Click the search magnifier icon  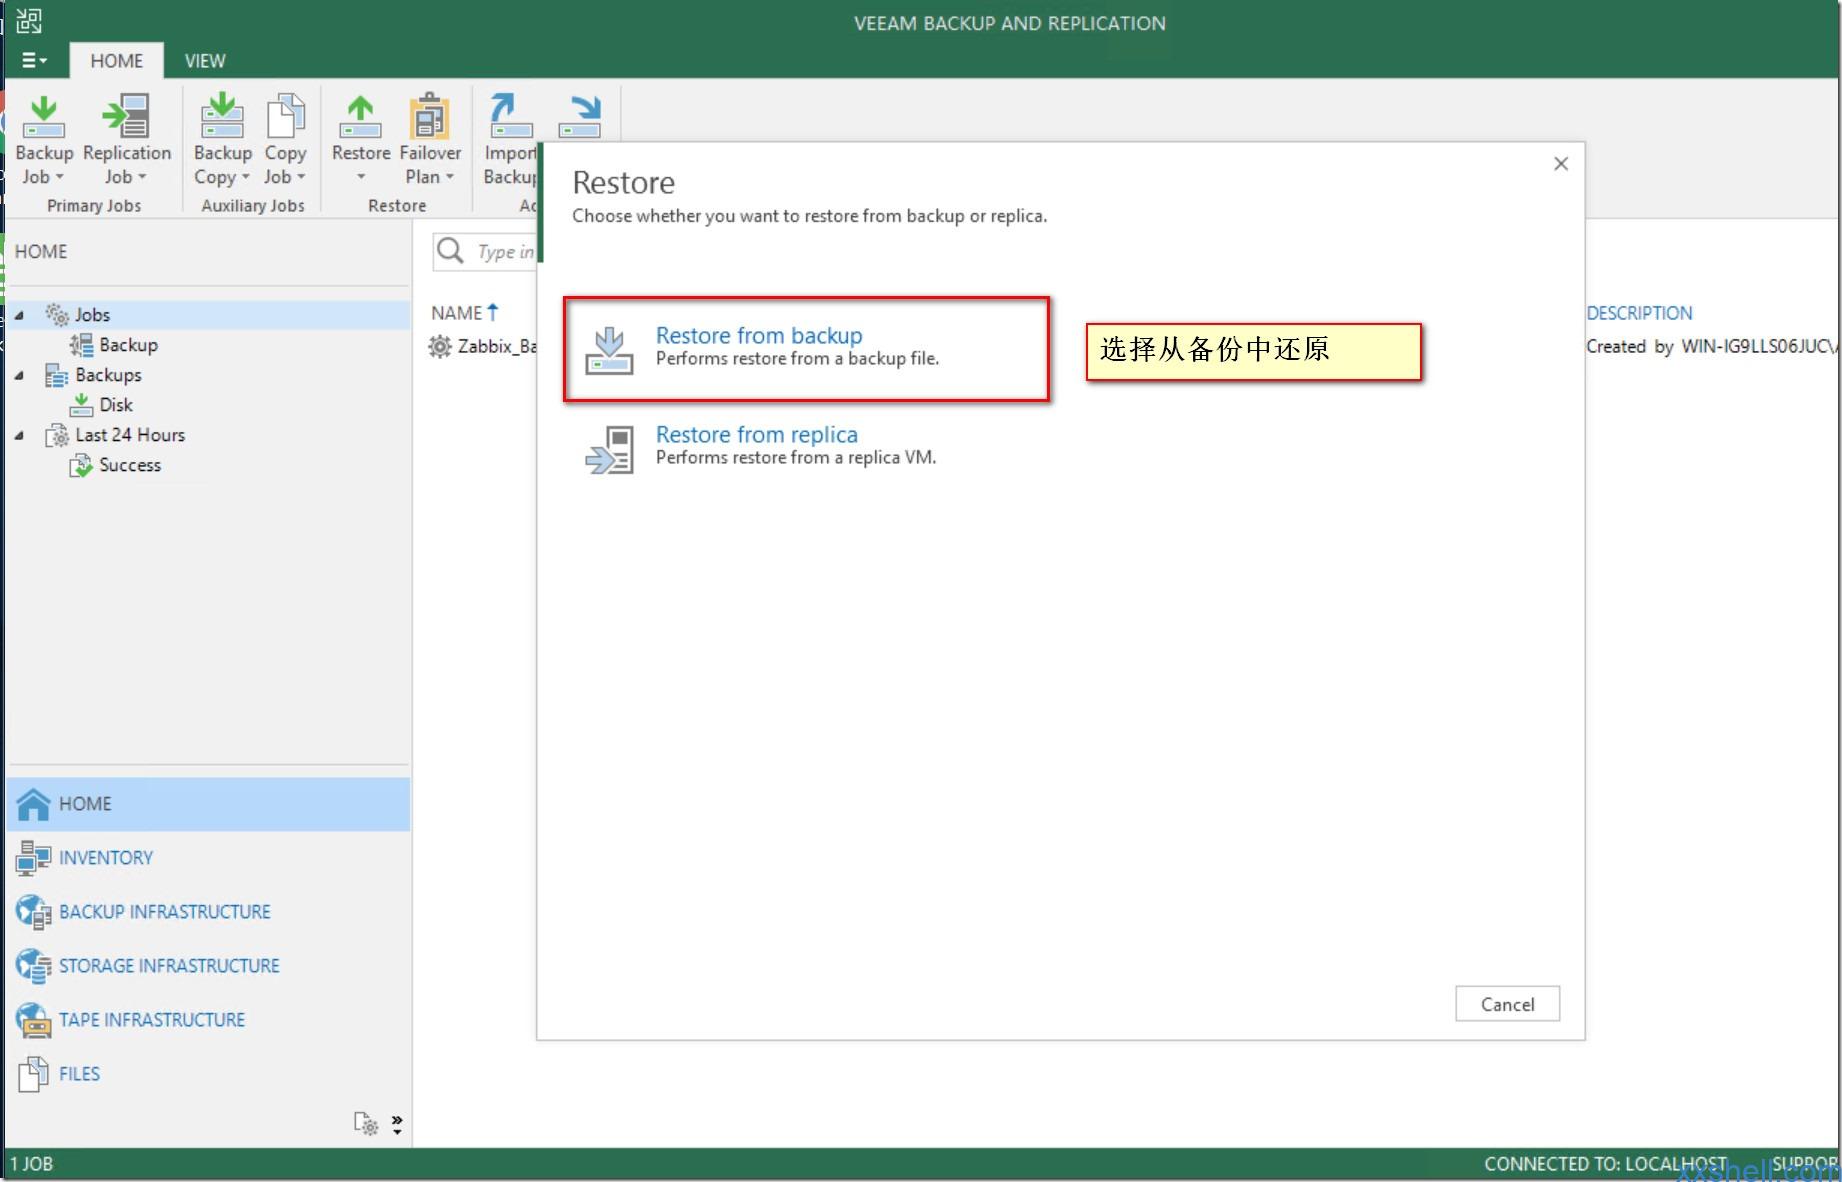451,250
